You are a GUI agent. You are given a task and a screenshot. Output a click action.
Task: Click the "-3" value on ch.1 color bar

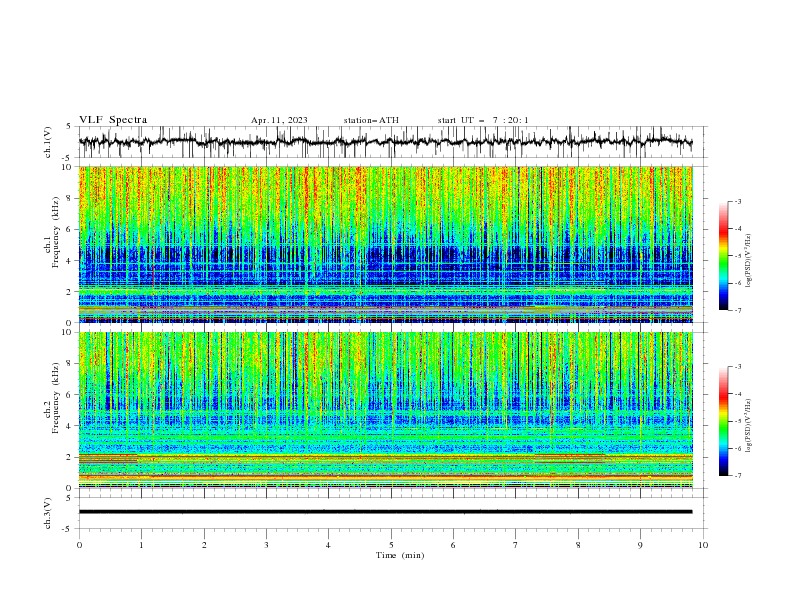[737, 201]
